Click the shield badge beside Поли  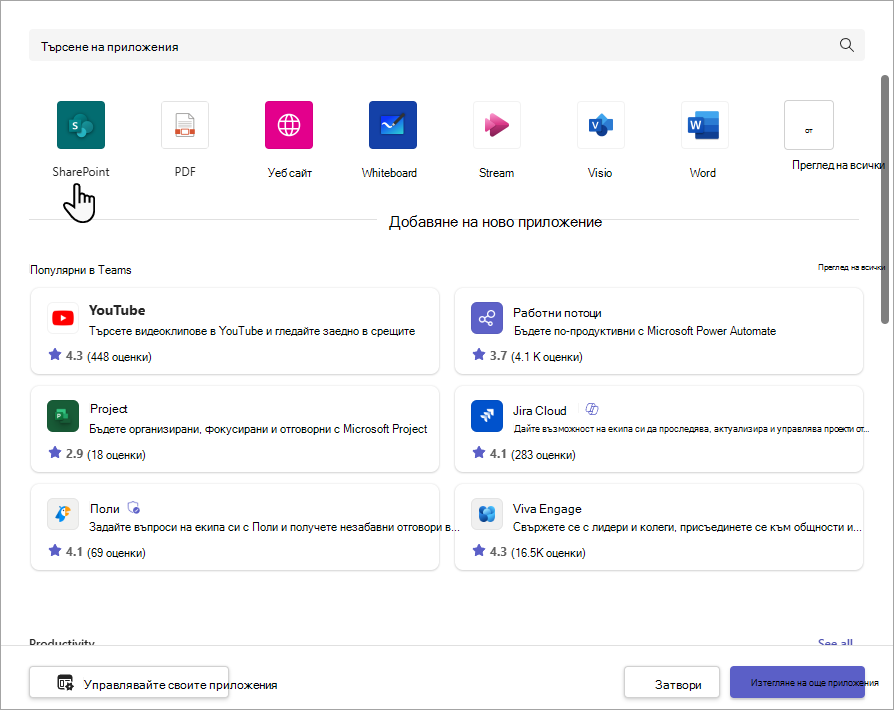(x=134, y=508)
